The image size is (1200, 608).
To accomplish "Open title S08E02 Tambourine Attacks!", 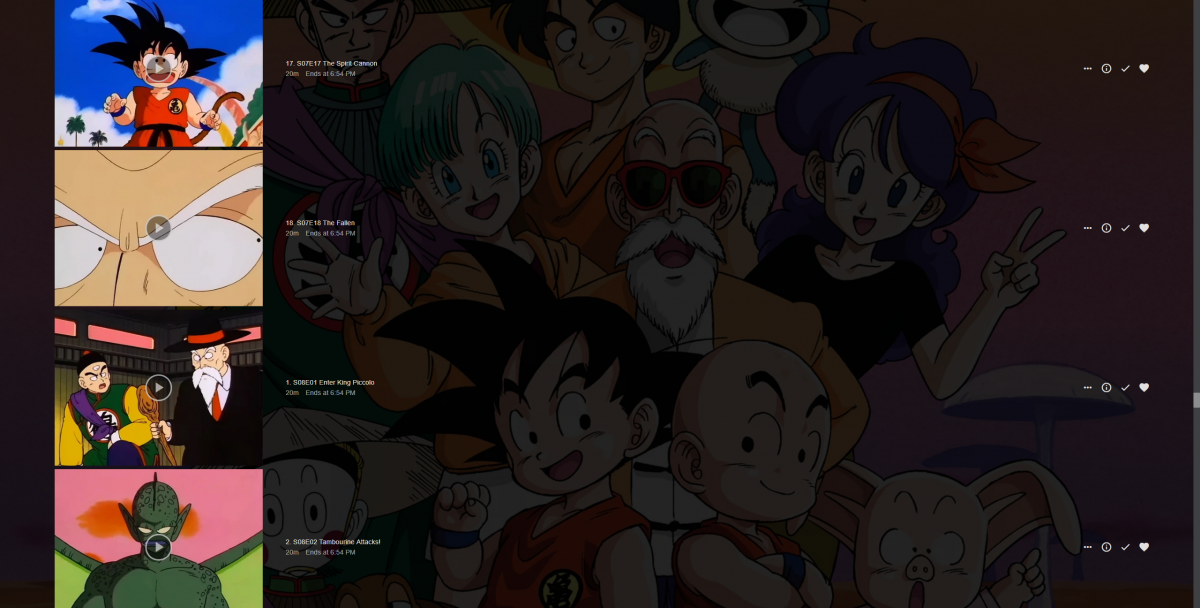I will [333, 542].
